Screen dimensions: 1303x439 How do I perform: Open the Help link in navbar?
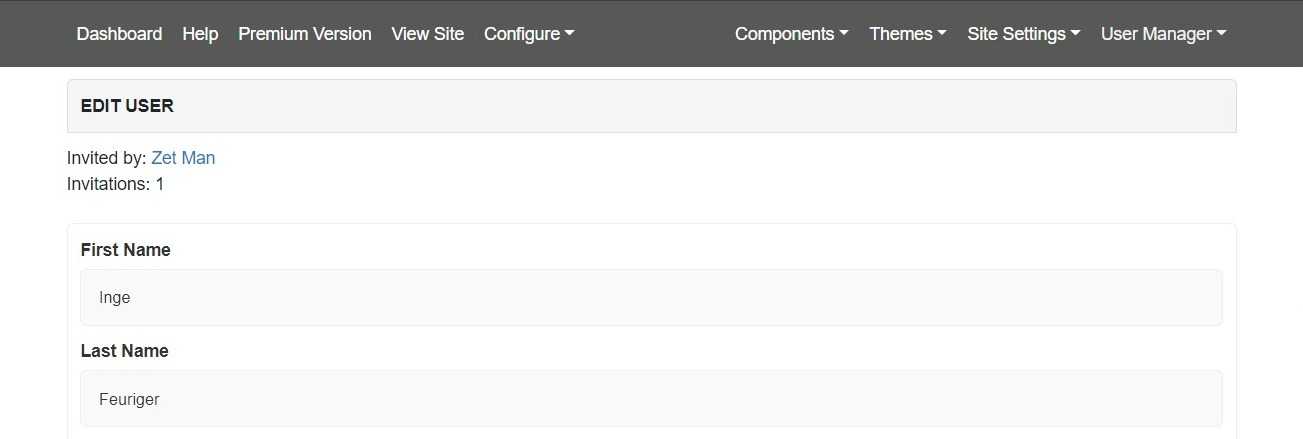(x=200, y=34)
